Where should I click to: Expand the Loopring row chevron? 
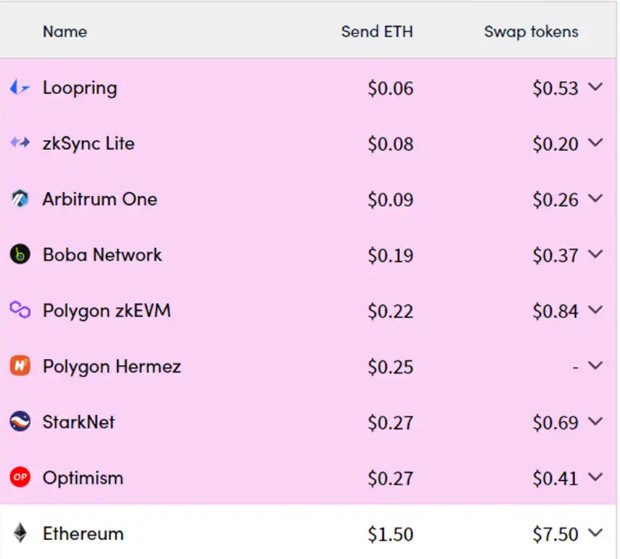[x=595, y=86]
